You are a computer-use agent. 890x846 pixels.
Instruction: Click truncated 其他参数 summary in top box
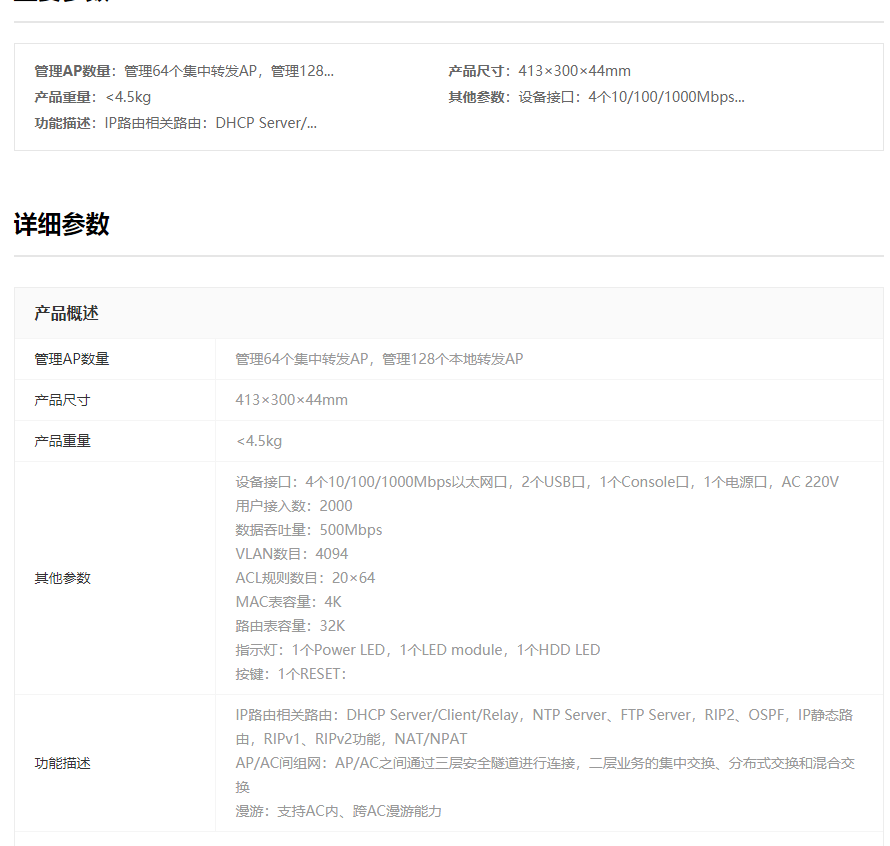[596, 97]
